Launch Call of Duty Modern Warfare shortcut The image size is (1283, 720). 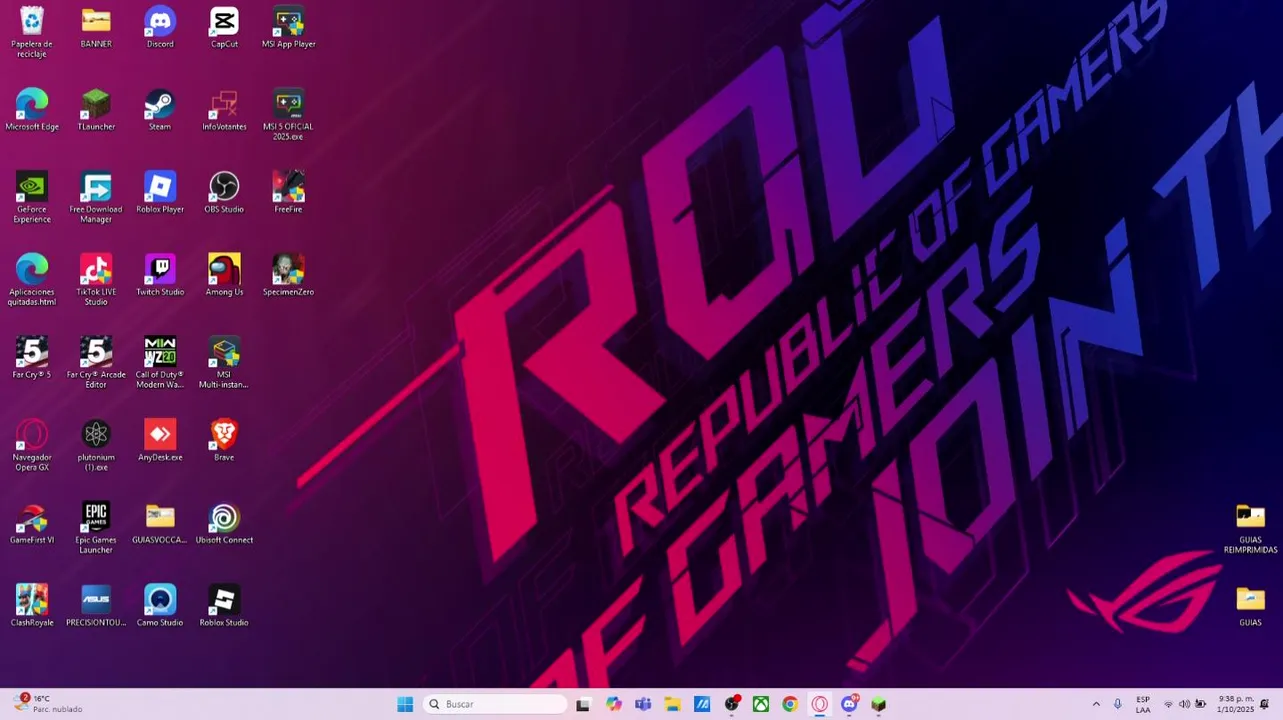tap(160, 362)
